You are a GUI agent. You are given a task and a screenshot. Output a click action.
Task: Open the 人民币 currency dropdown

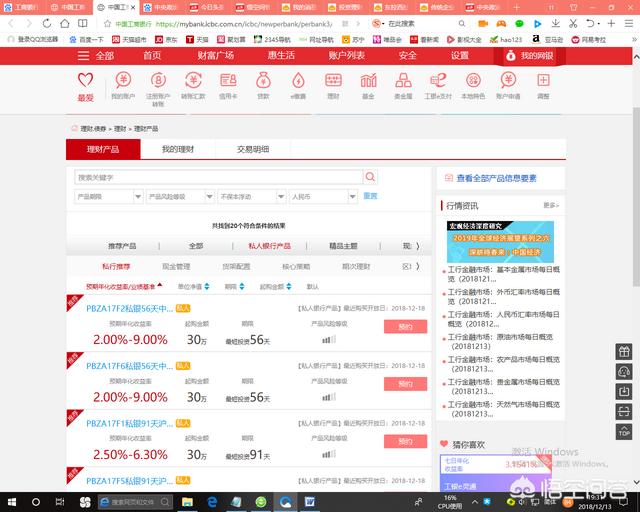[x=323, y=196]
